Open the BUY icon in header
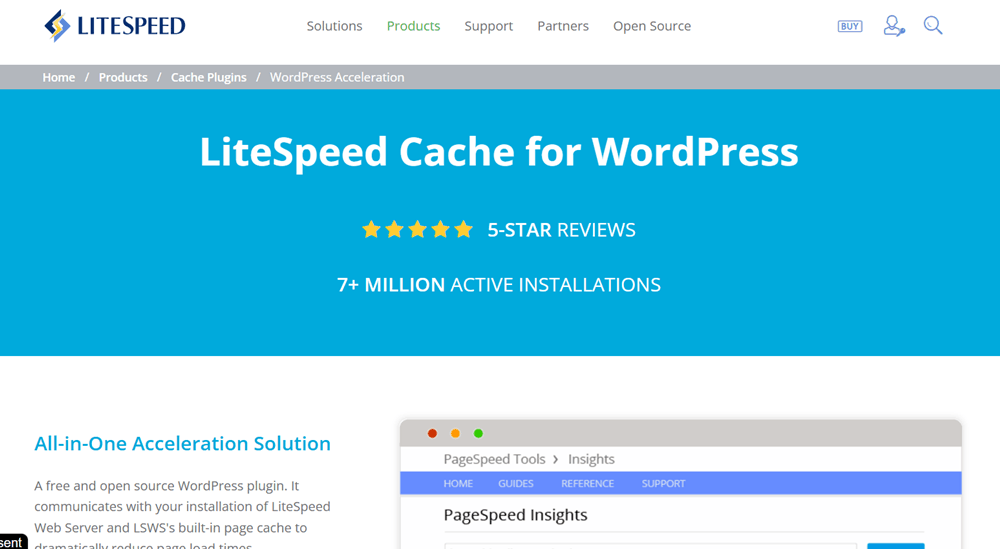Screen dimensions: 1000x549 [x=849, y=26]
